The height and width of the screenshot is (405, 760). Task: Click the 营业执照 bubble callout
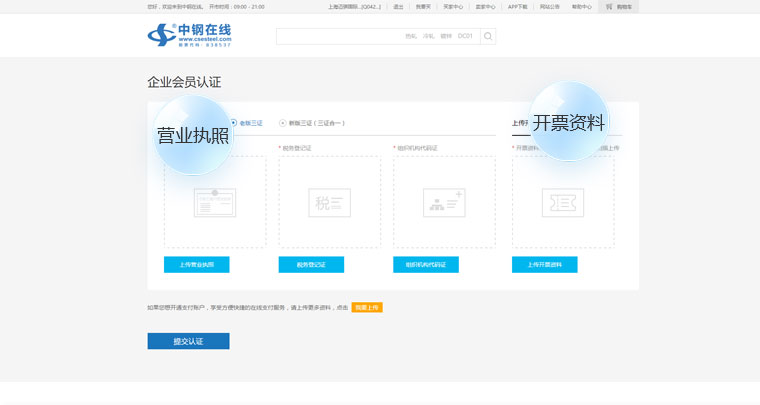click(193, 136)
